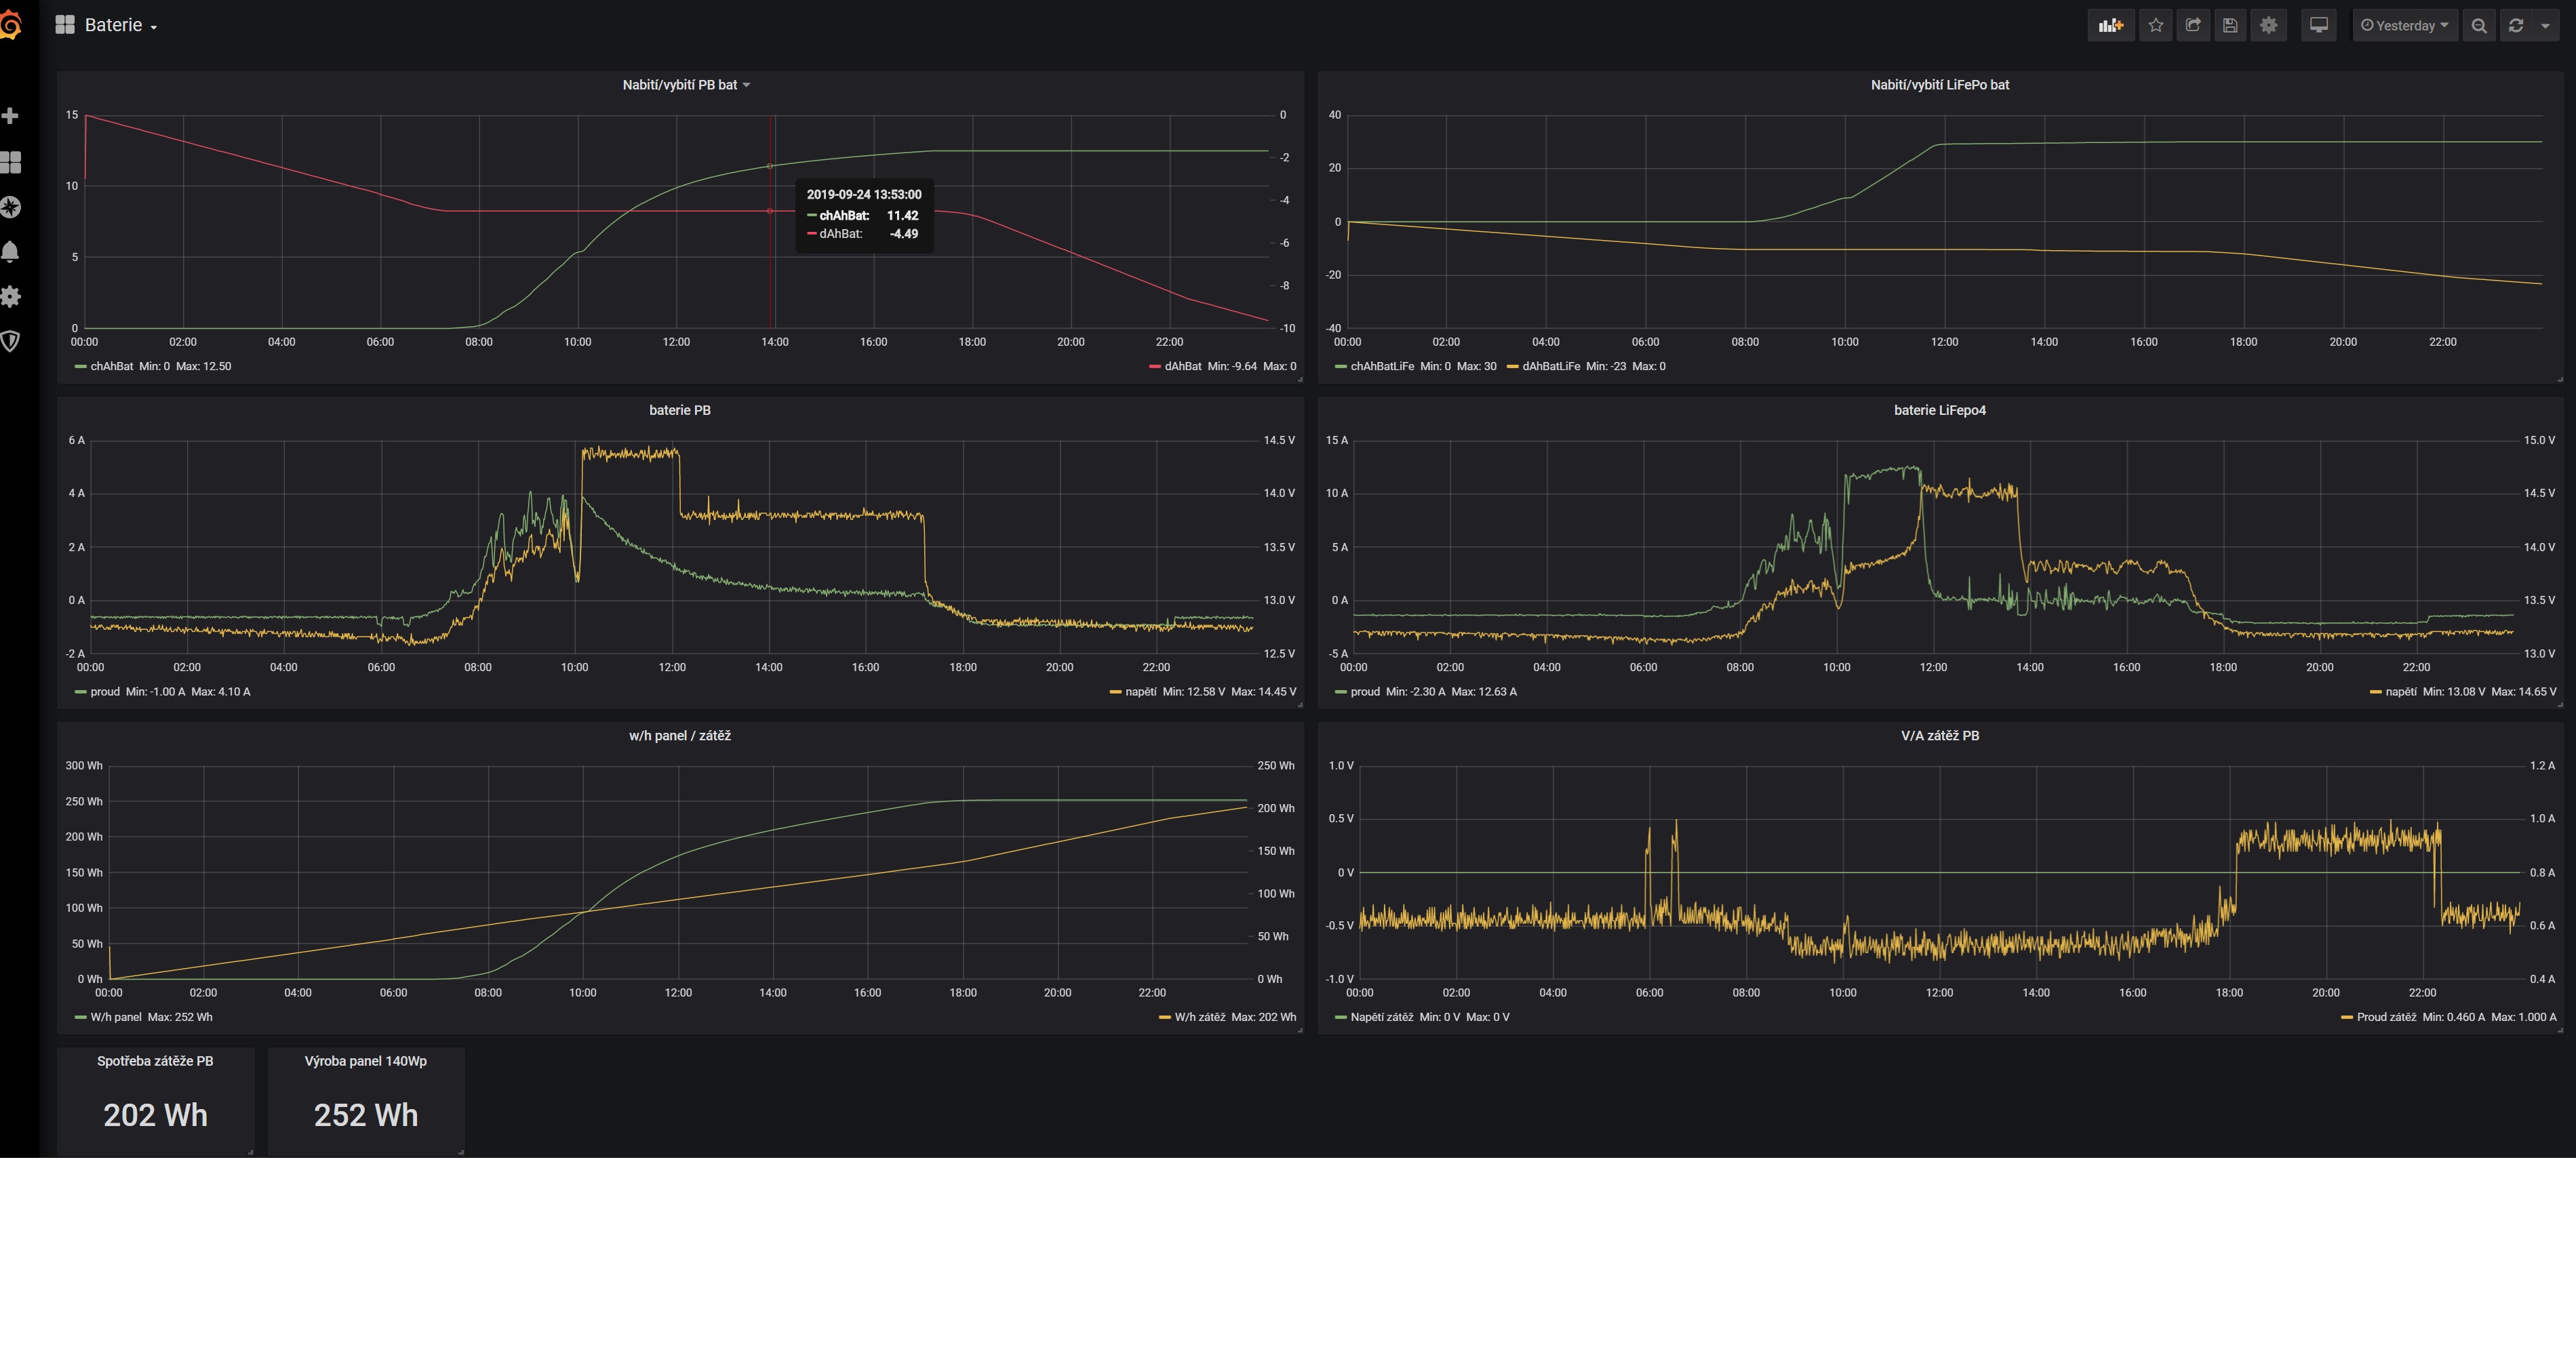Star this dashboard as favorite
Viewport: 2576px width, 1345px height.
(2155, 26)
